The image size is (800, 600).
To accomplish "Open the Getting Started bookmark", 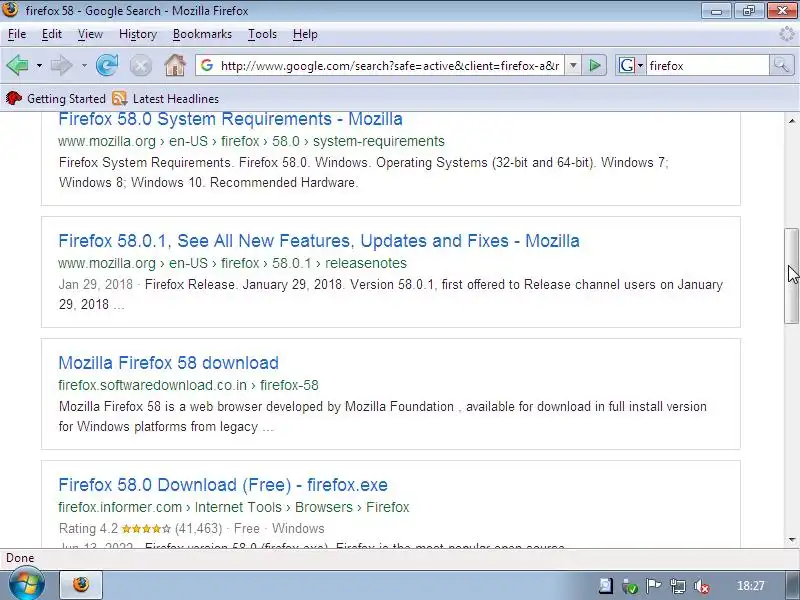I will (56, 98).
